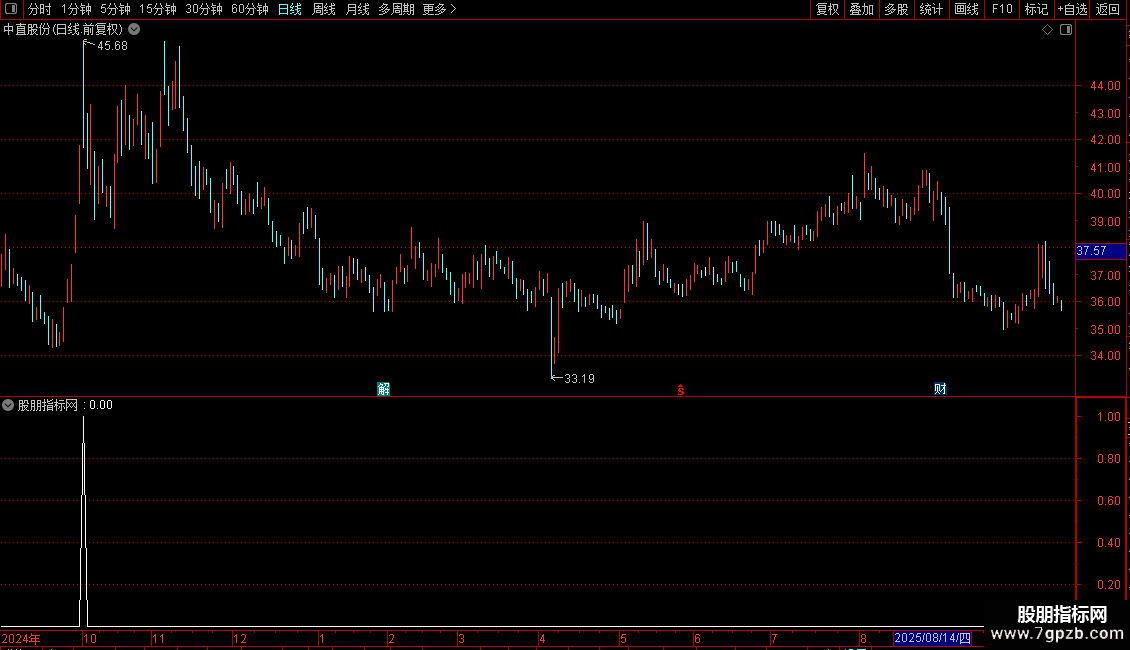This screenshot has width=1130, height=650.
Task: Click the 中直股份(日线.前复权) title
Action: [63, 30]
